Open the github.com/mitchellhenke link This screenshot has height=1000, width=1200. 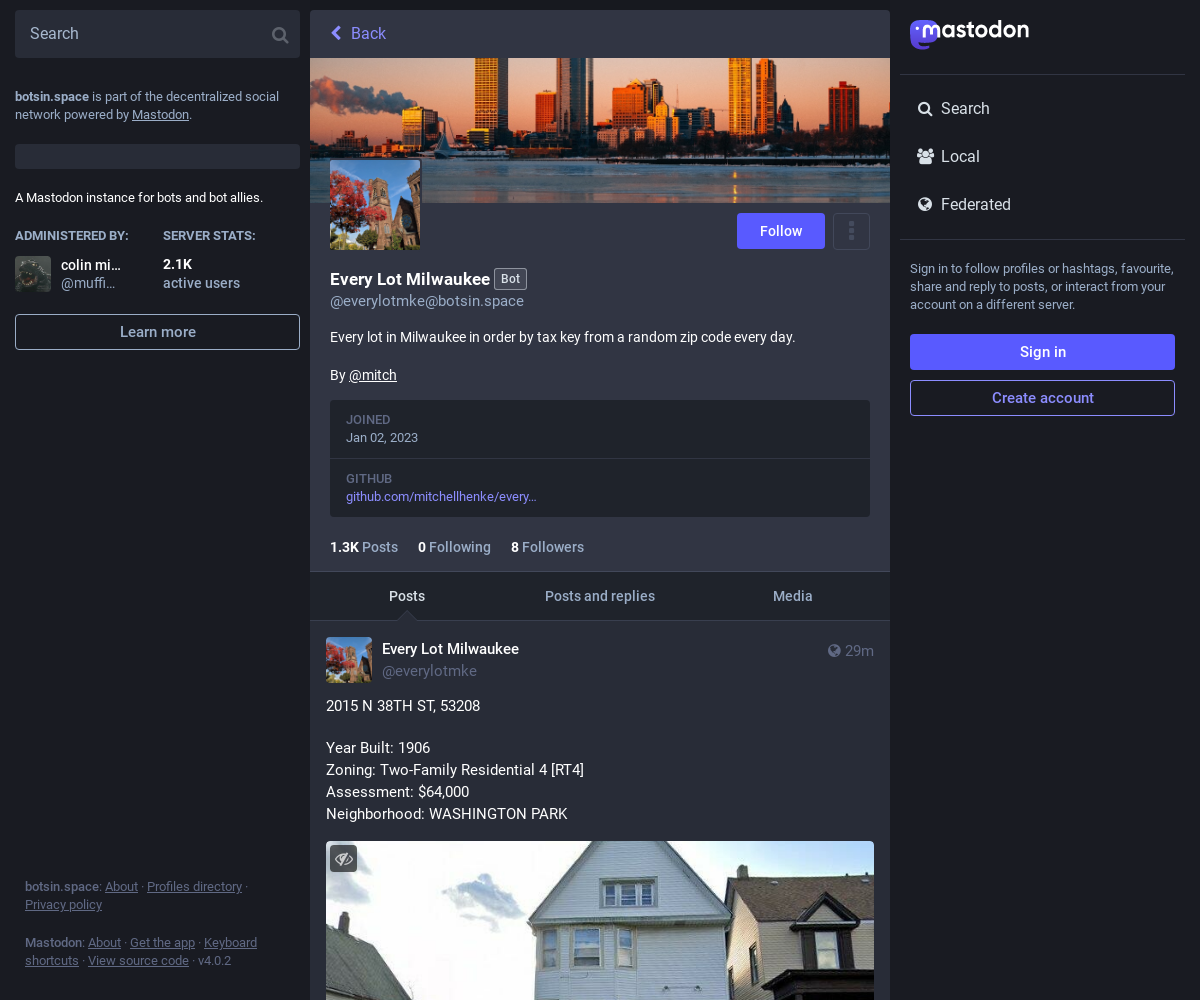click(x=441, y=497)
